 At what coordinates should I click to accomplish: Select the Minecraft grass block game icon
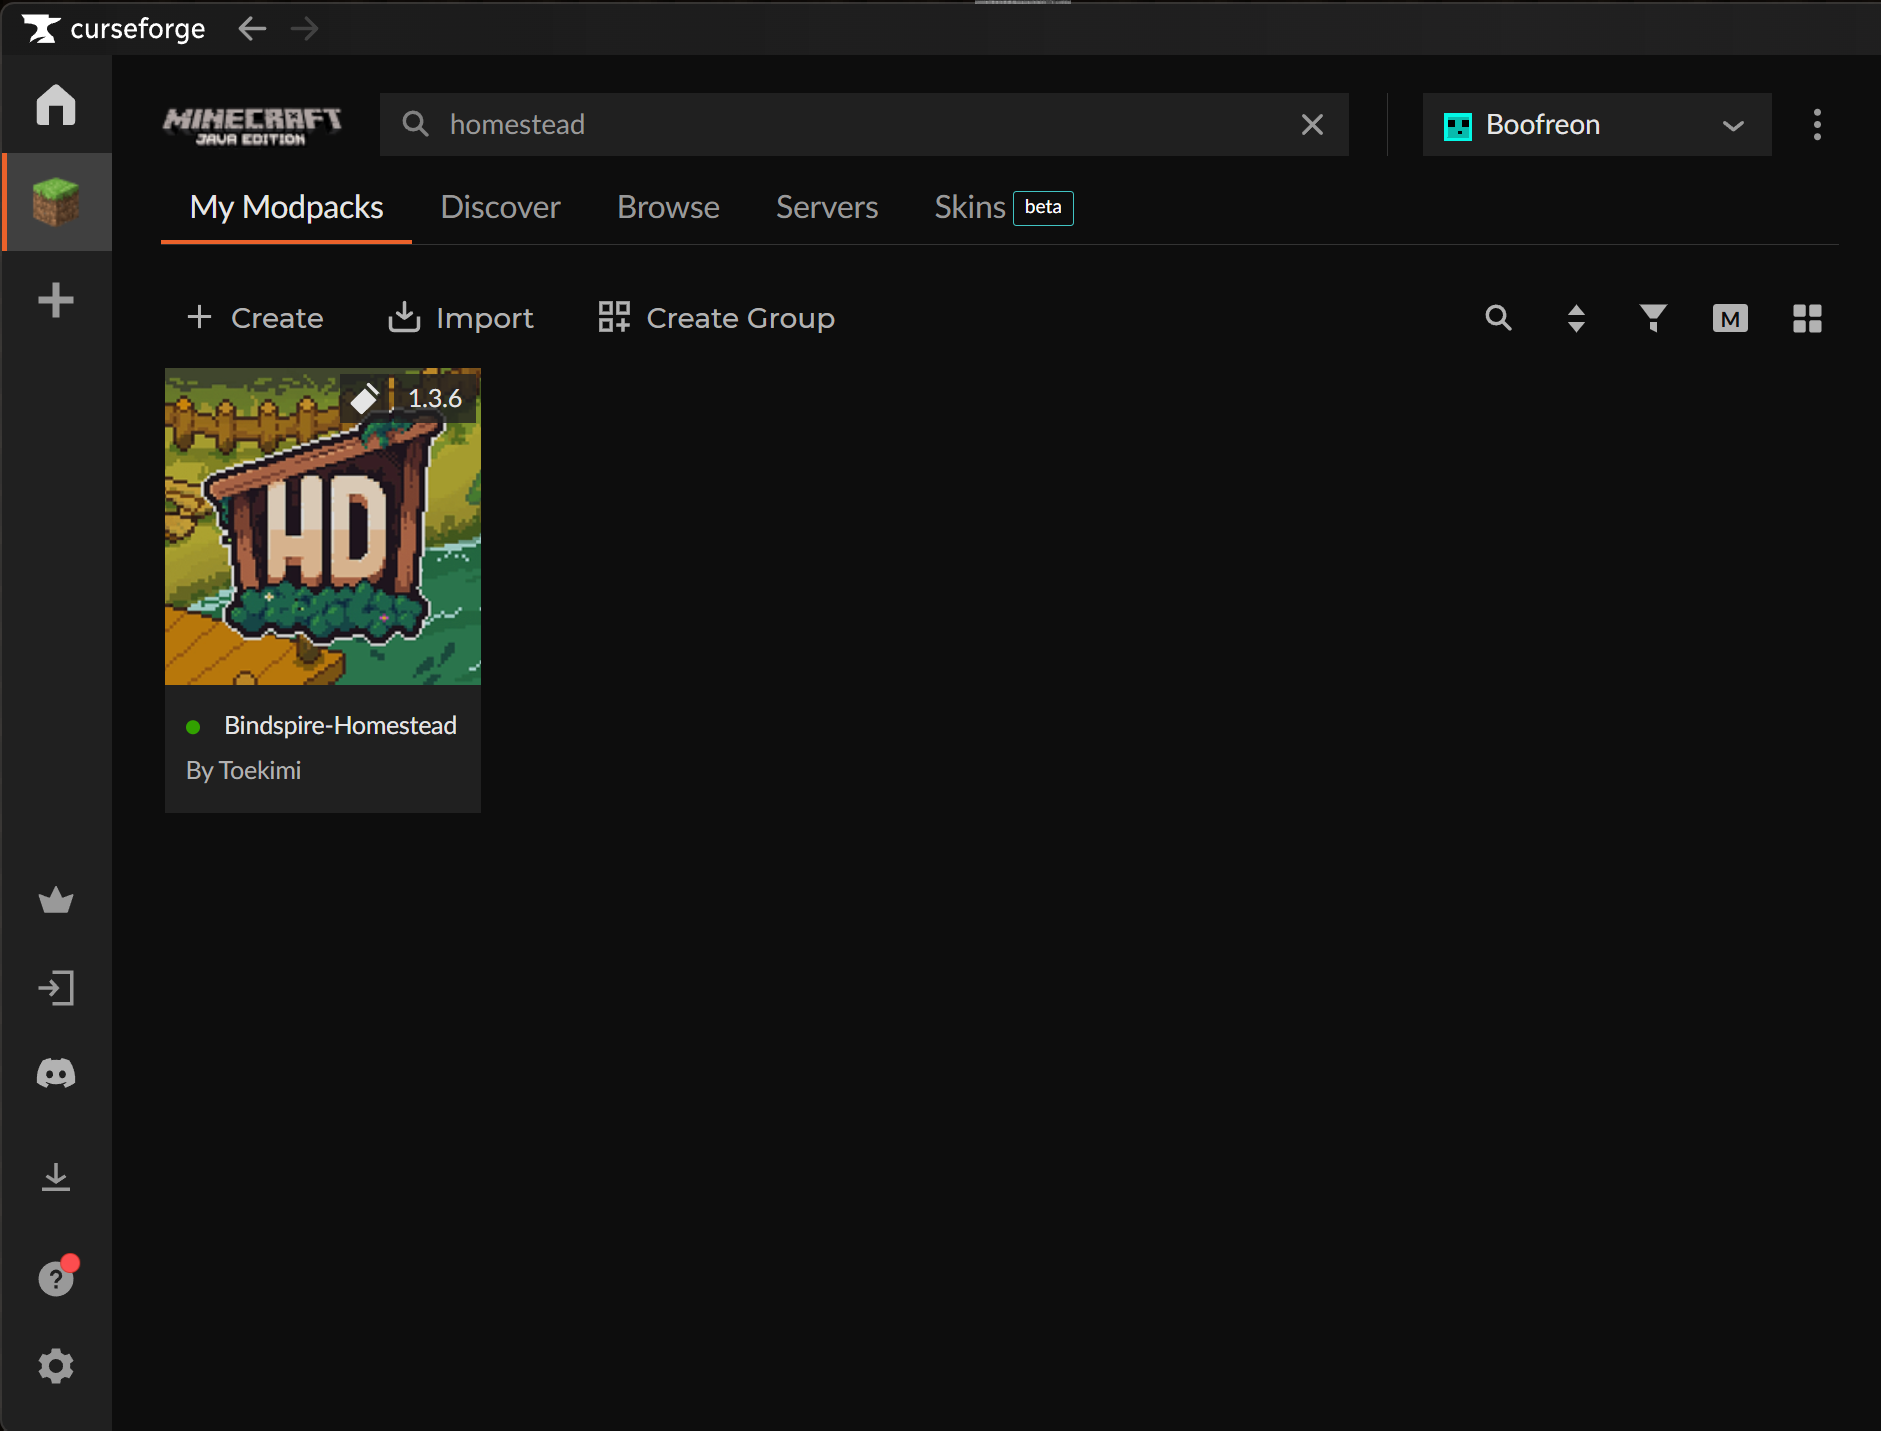pyautogui.click(x=56, y=202)
